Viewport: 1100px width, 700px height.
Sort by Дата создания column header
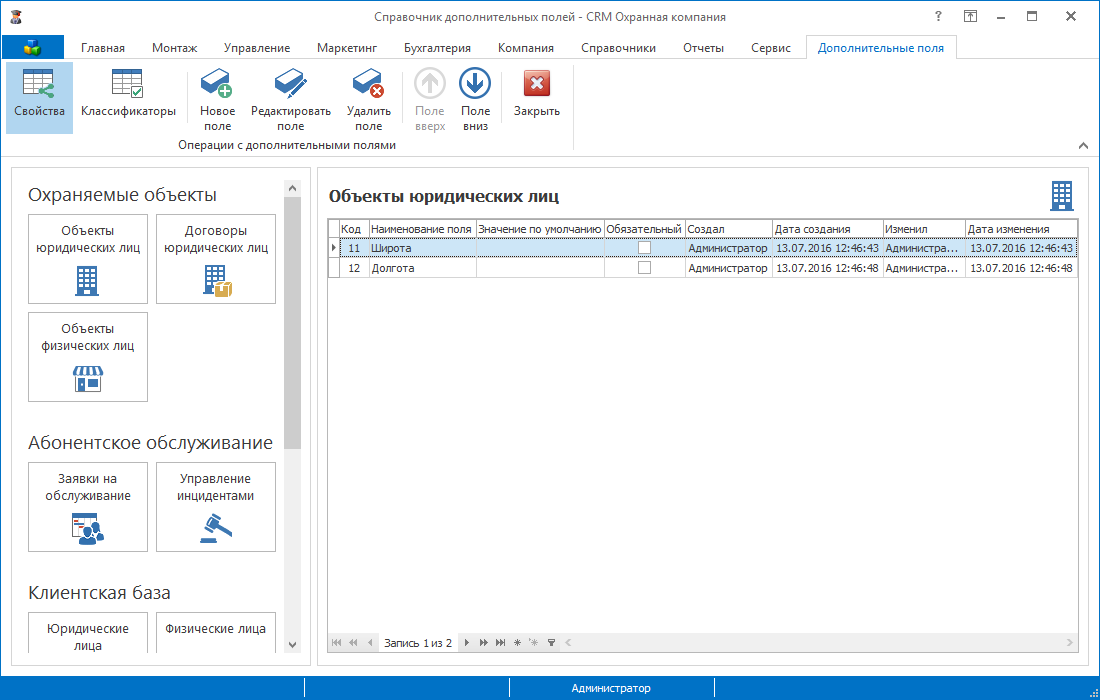(x=828, y=229)
